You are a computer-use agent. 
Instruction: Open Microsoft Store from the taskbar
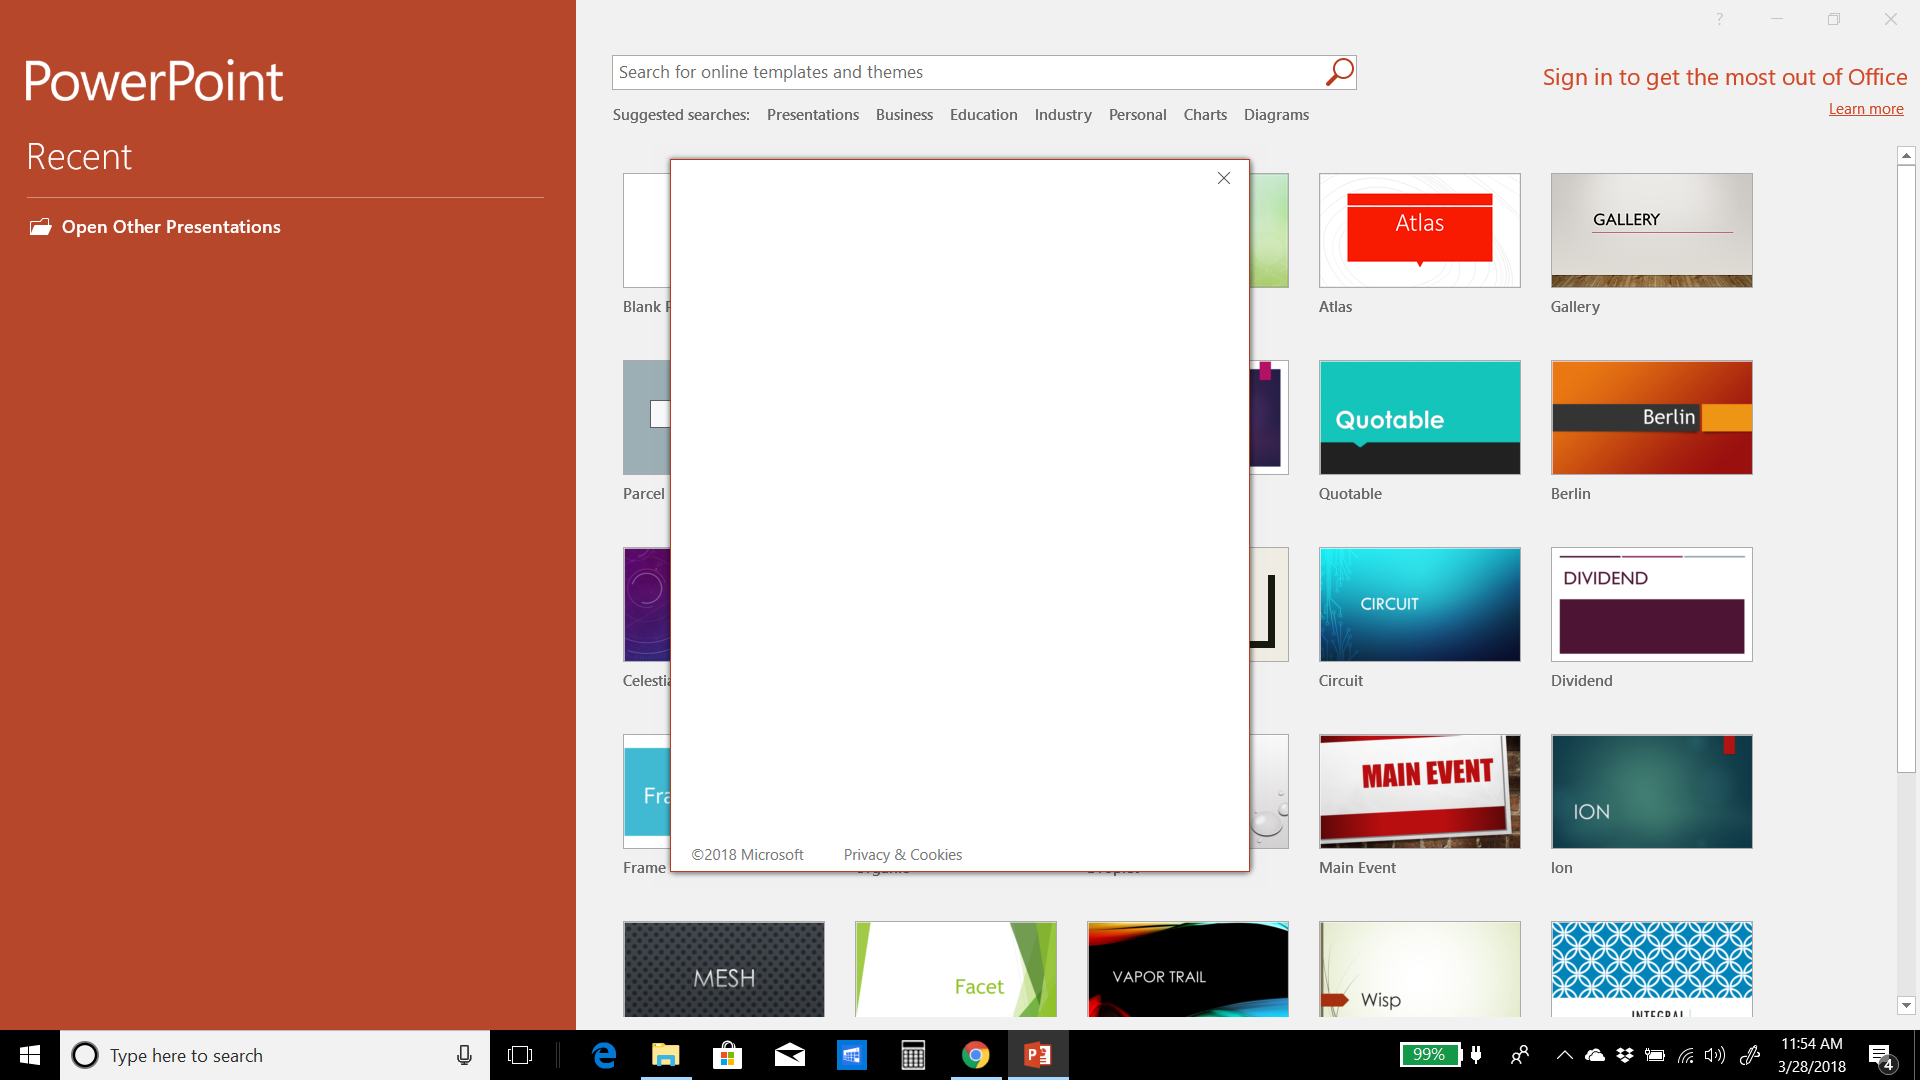click(x=728, y=1055)
